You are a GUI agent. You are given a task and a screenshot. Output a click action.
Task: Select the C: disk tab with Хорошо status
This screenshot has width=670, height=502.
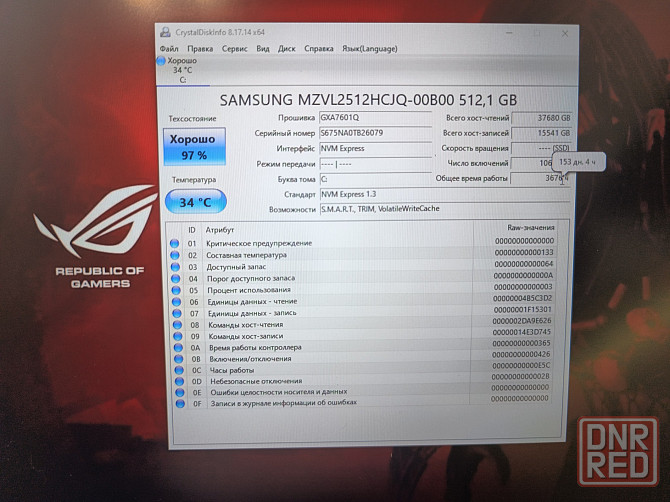182,70
